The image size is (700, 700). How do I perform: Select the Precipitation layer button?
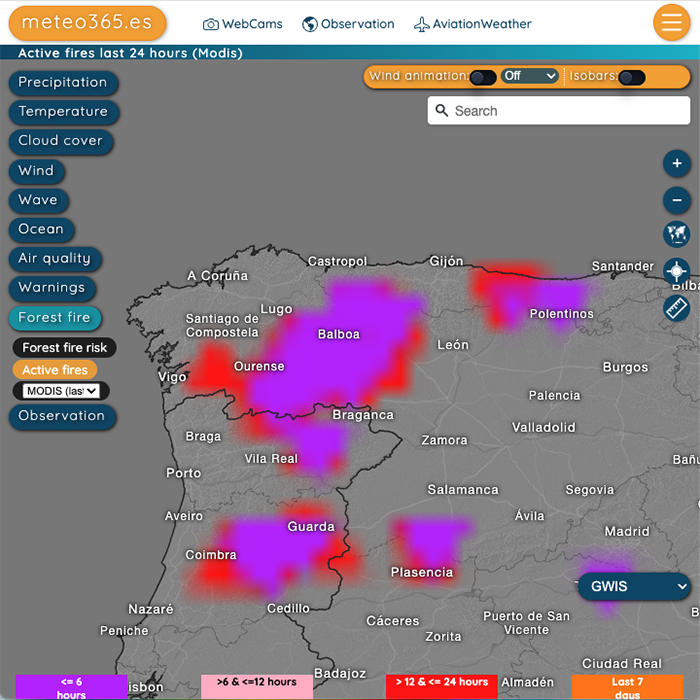(x=63, y=83)
